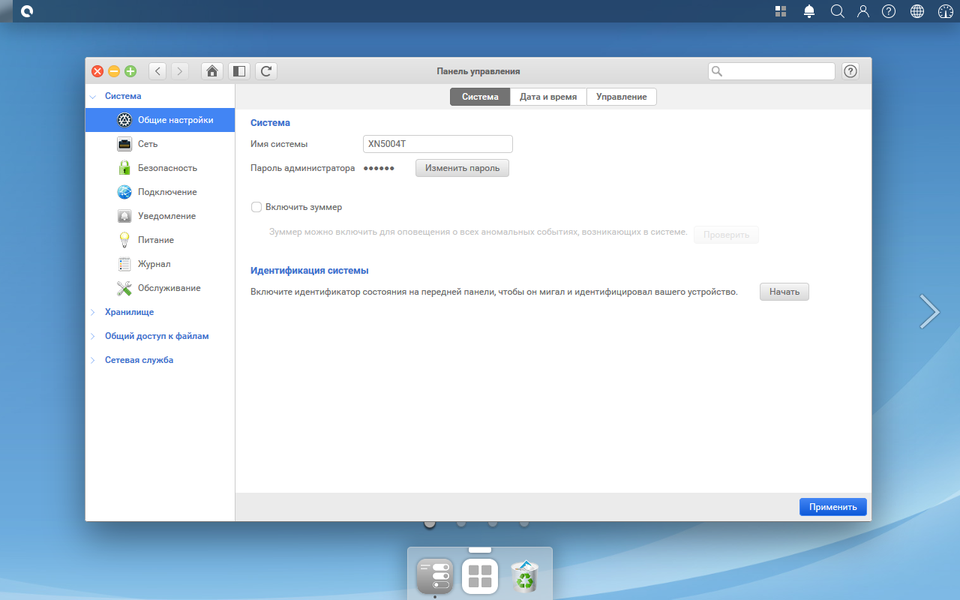Open notifications bell in top bar
The width and height of the screenshot is (960, 600).
tap(809, 11)
